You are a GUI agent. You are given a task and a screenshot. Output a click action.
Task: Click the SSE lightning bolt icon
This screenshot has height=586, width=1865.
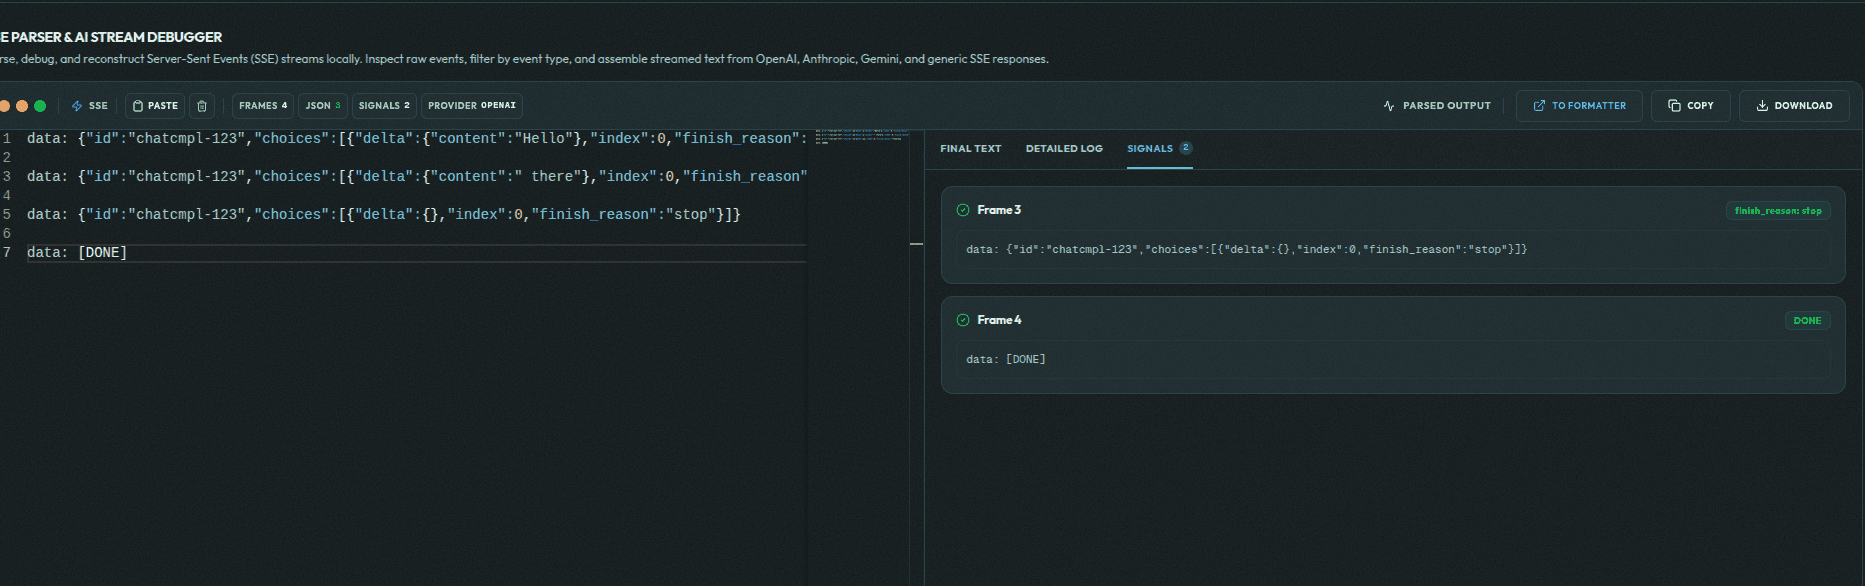click(77, 106)
